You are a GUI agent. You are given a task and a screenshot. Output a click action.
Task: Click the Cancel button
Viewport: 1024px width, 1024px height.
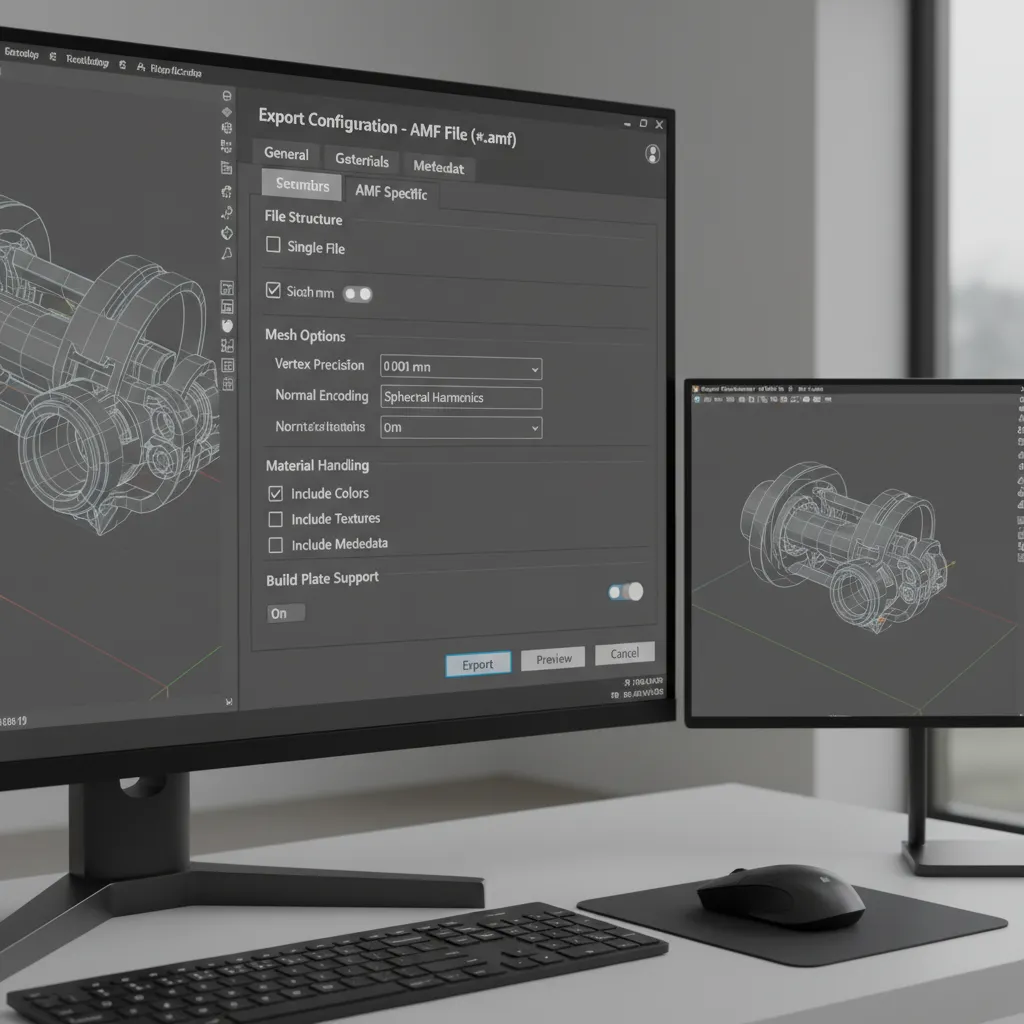[624, 654]
